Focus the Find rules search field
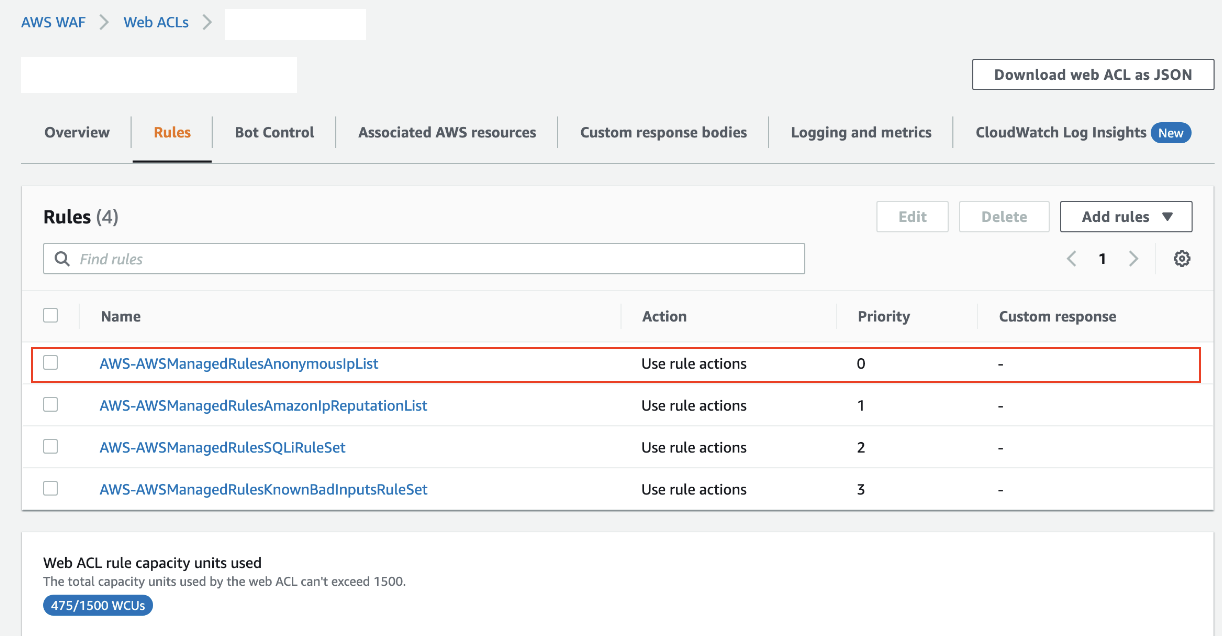Viewport: 1222px width, 636px height. 424,259
